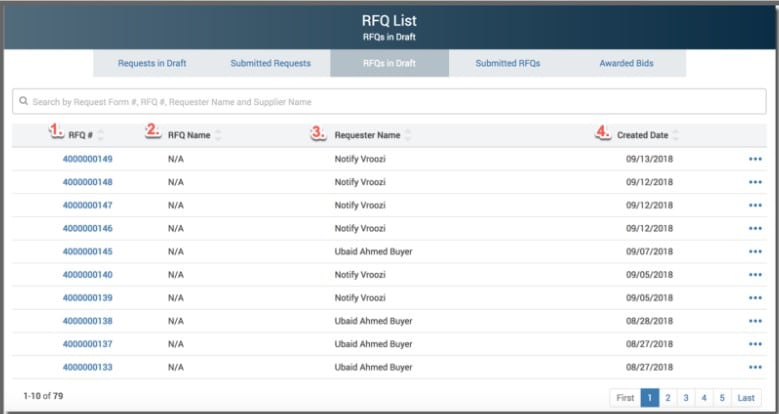Image resolution: width=779 pixels, height=414 pixels.
Task: Sort the list by Created Date arrows
Action: pyautogui.click(x=676, y=135)
